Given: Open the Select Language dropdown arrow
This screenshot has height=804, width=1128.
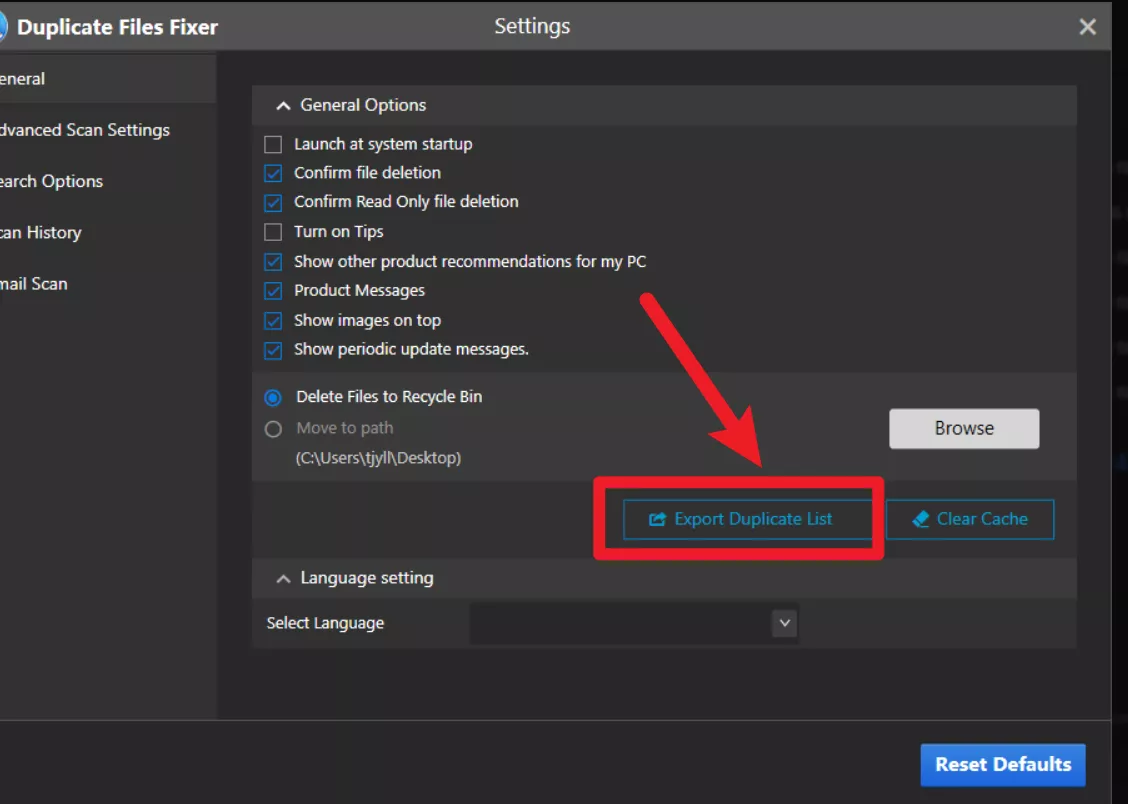Looking at the screenshot, I should click(785, 623).
